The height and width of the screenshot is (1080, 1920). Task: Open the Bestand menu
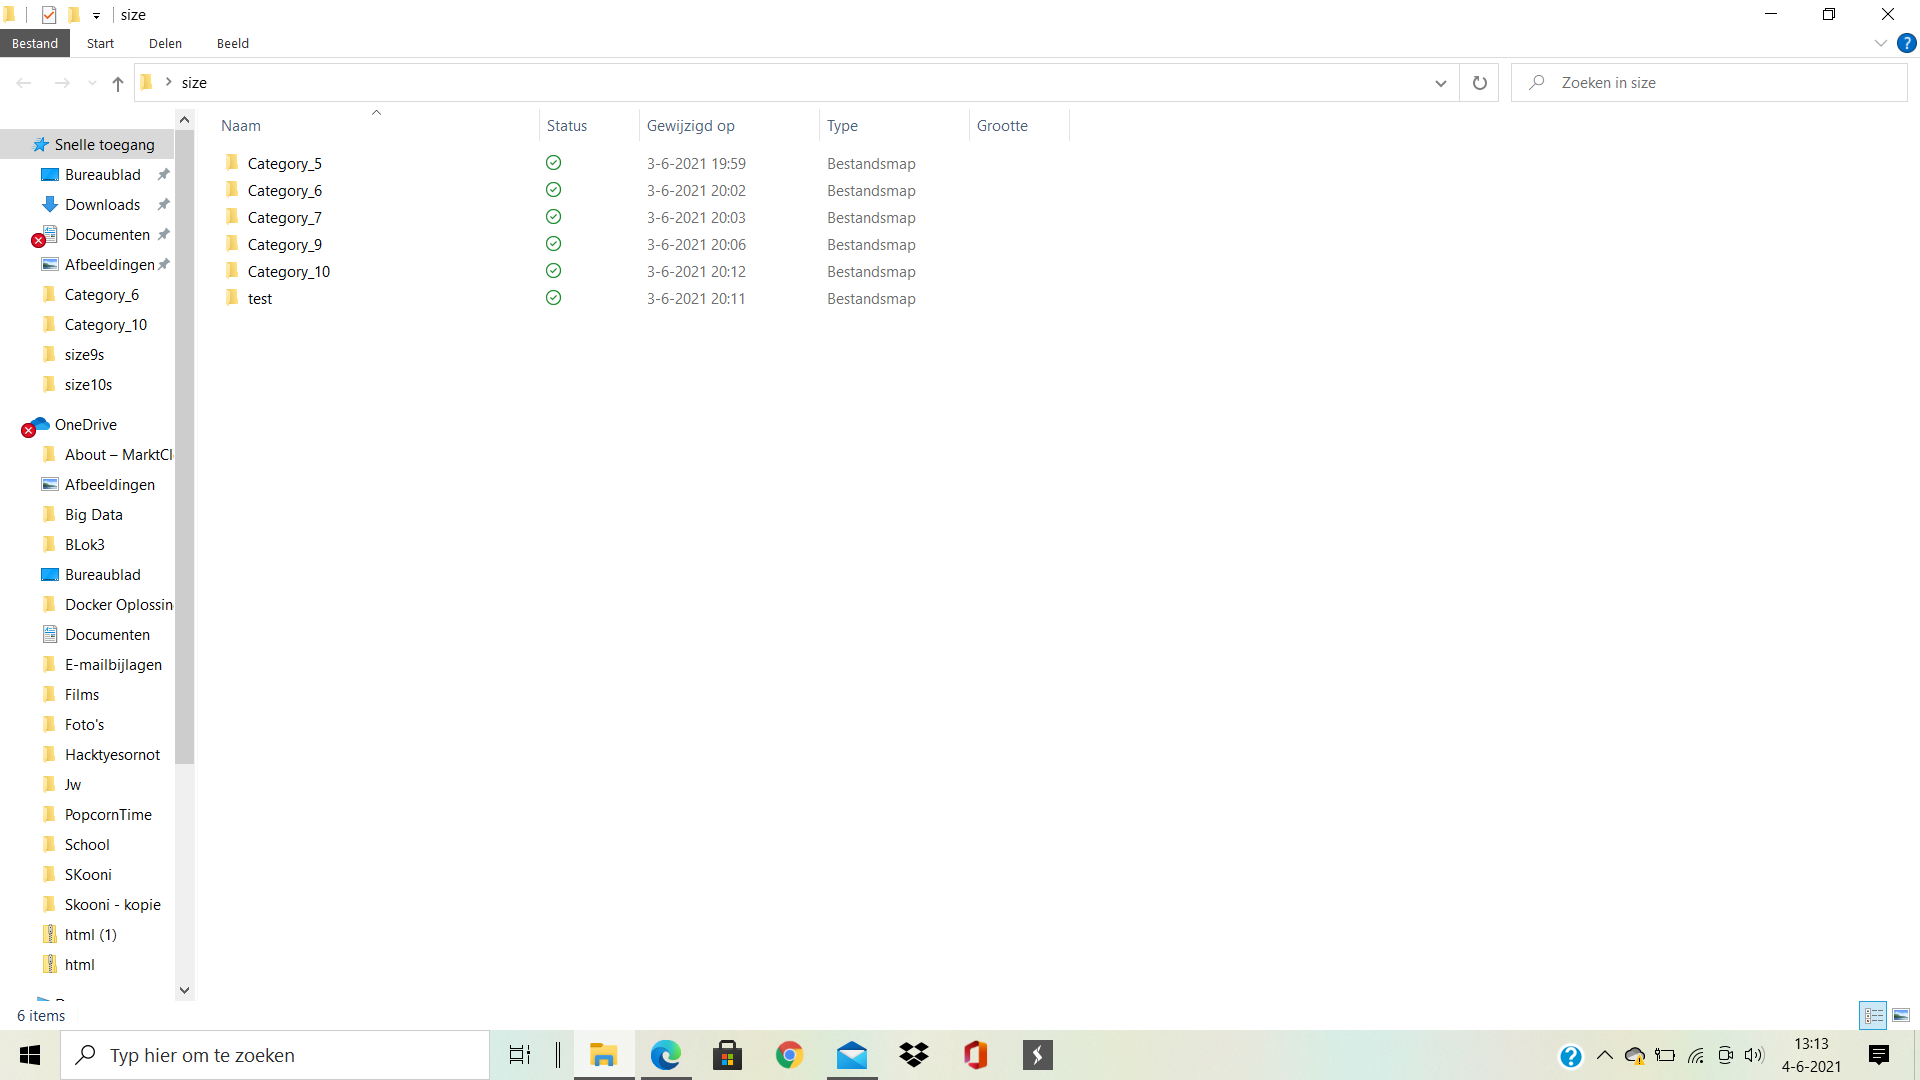(35, 43)
